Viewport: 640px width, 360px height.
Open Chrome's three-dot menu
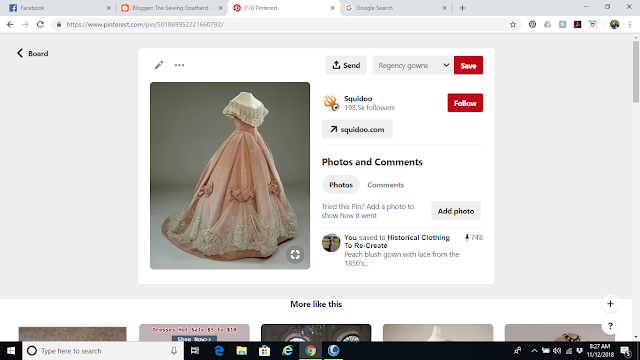point(630,24)
